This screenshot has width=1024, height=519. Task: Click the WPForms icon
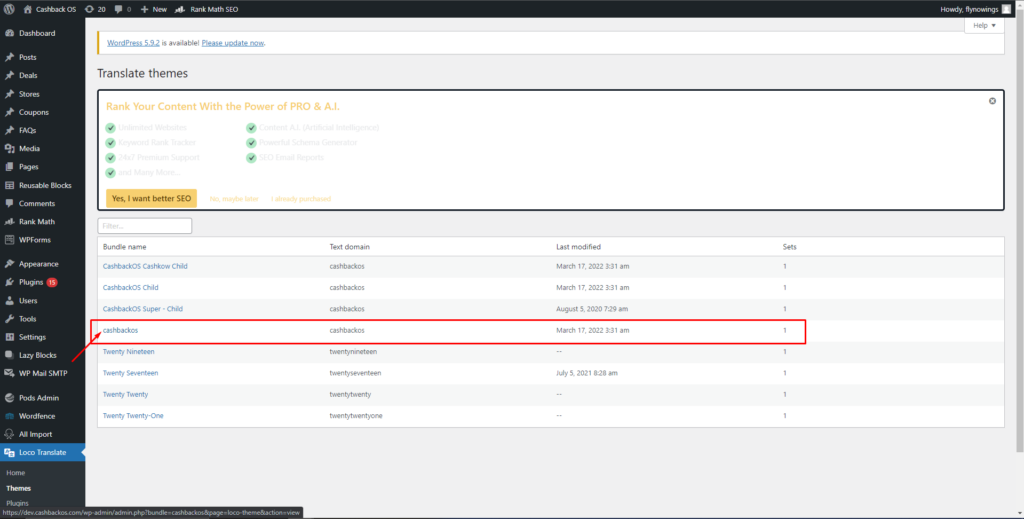pos(9,240)
